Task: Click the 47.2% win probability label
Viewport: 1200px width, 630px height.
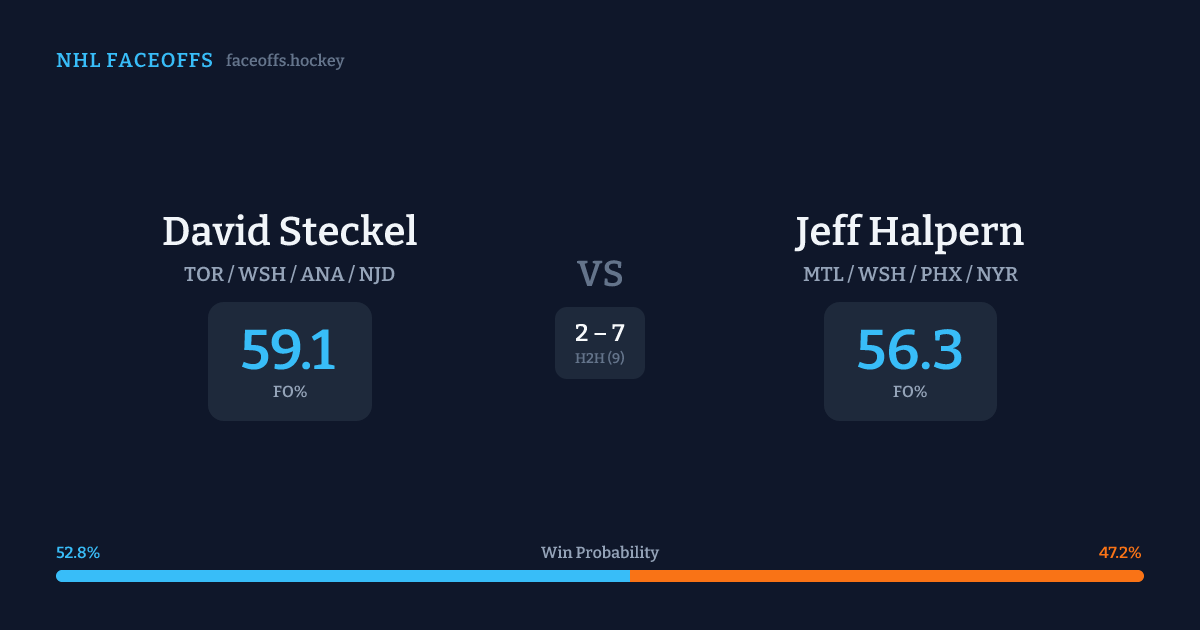Action: point(1120,553)
